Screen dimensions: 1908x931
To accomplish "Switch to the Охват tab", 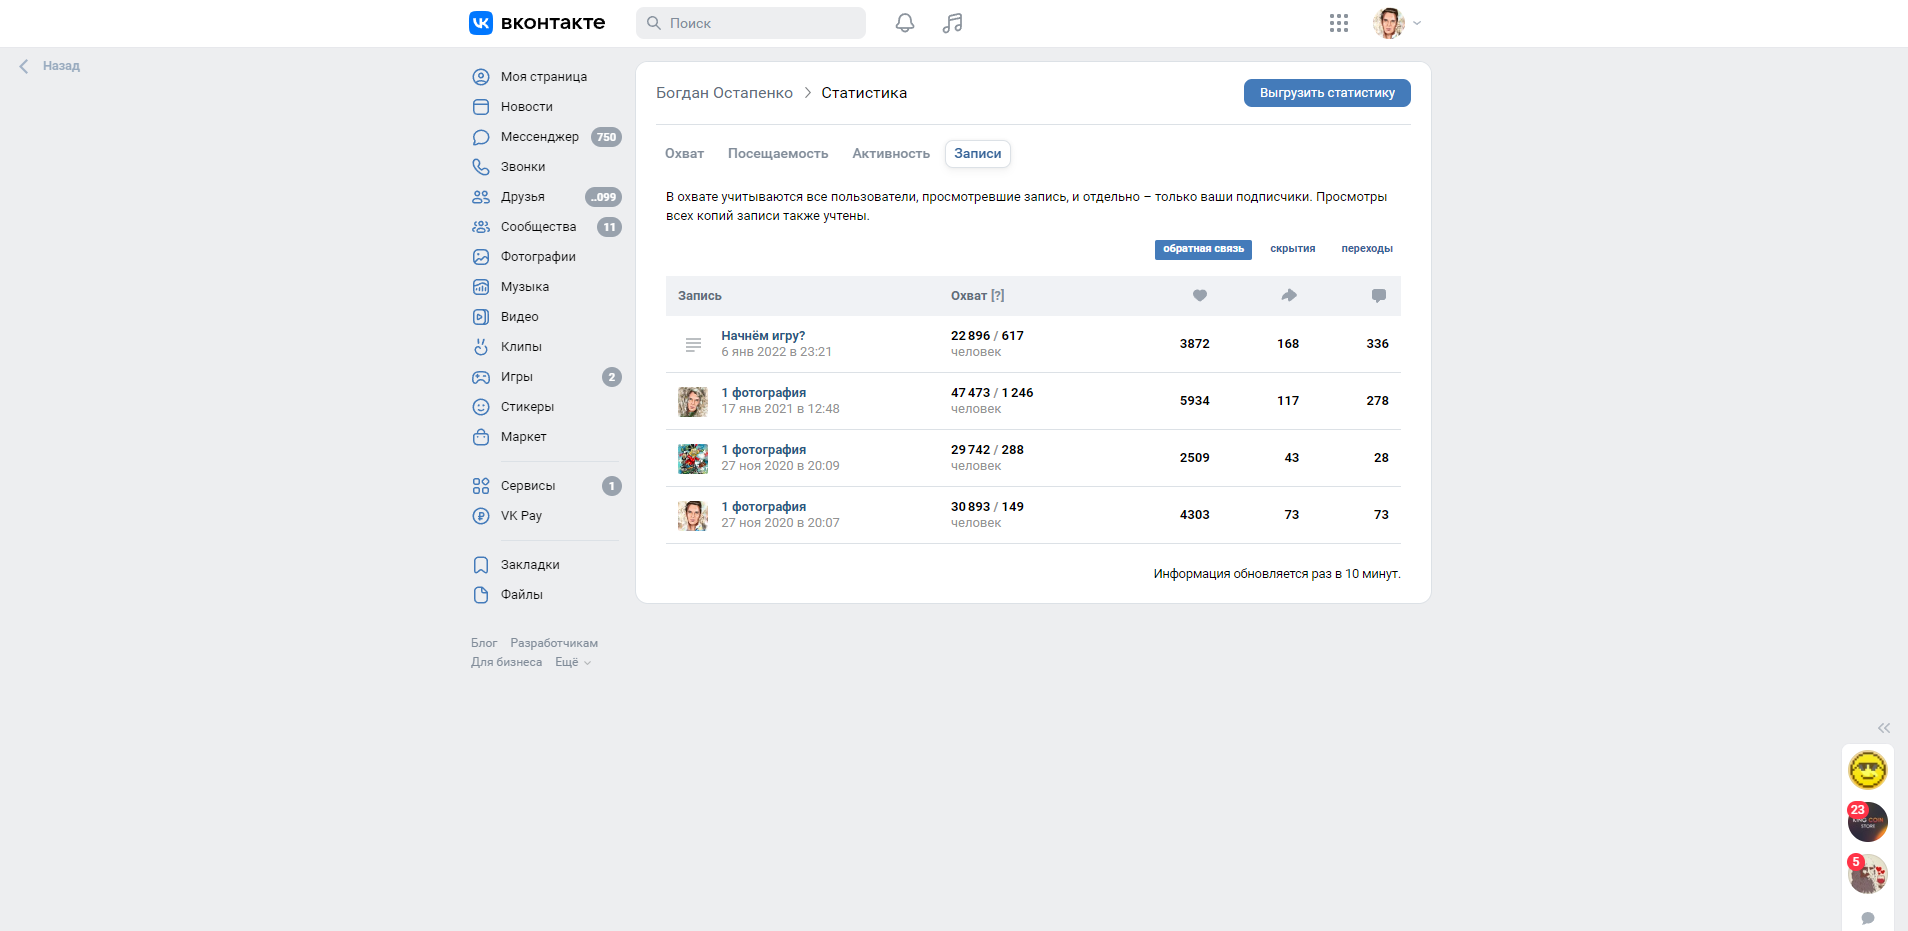I will [x=684, y=154].
